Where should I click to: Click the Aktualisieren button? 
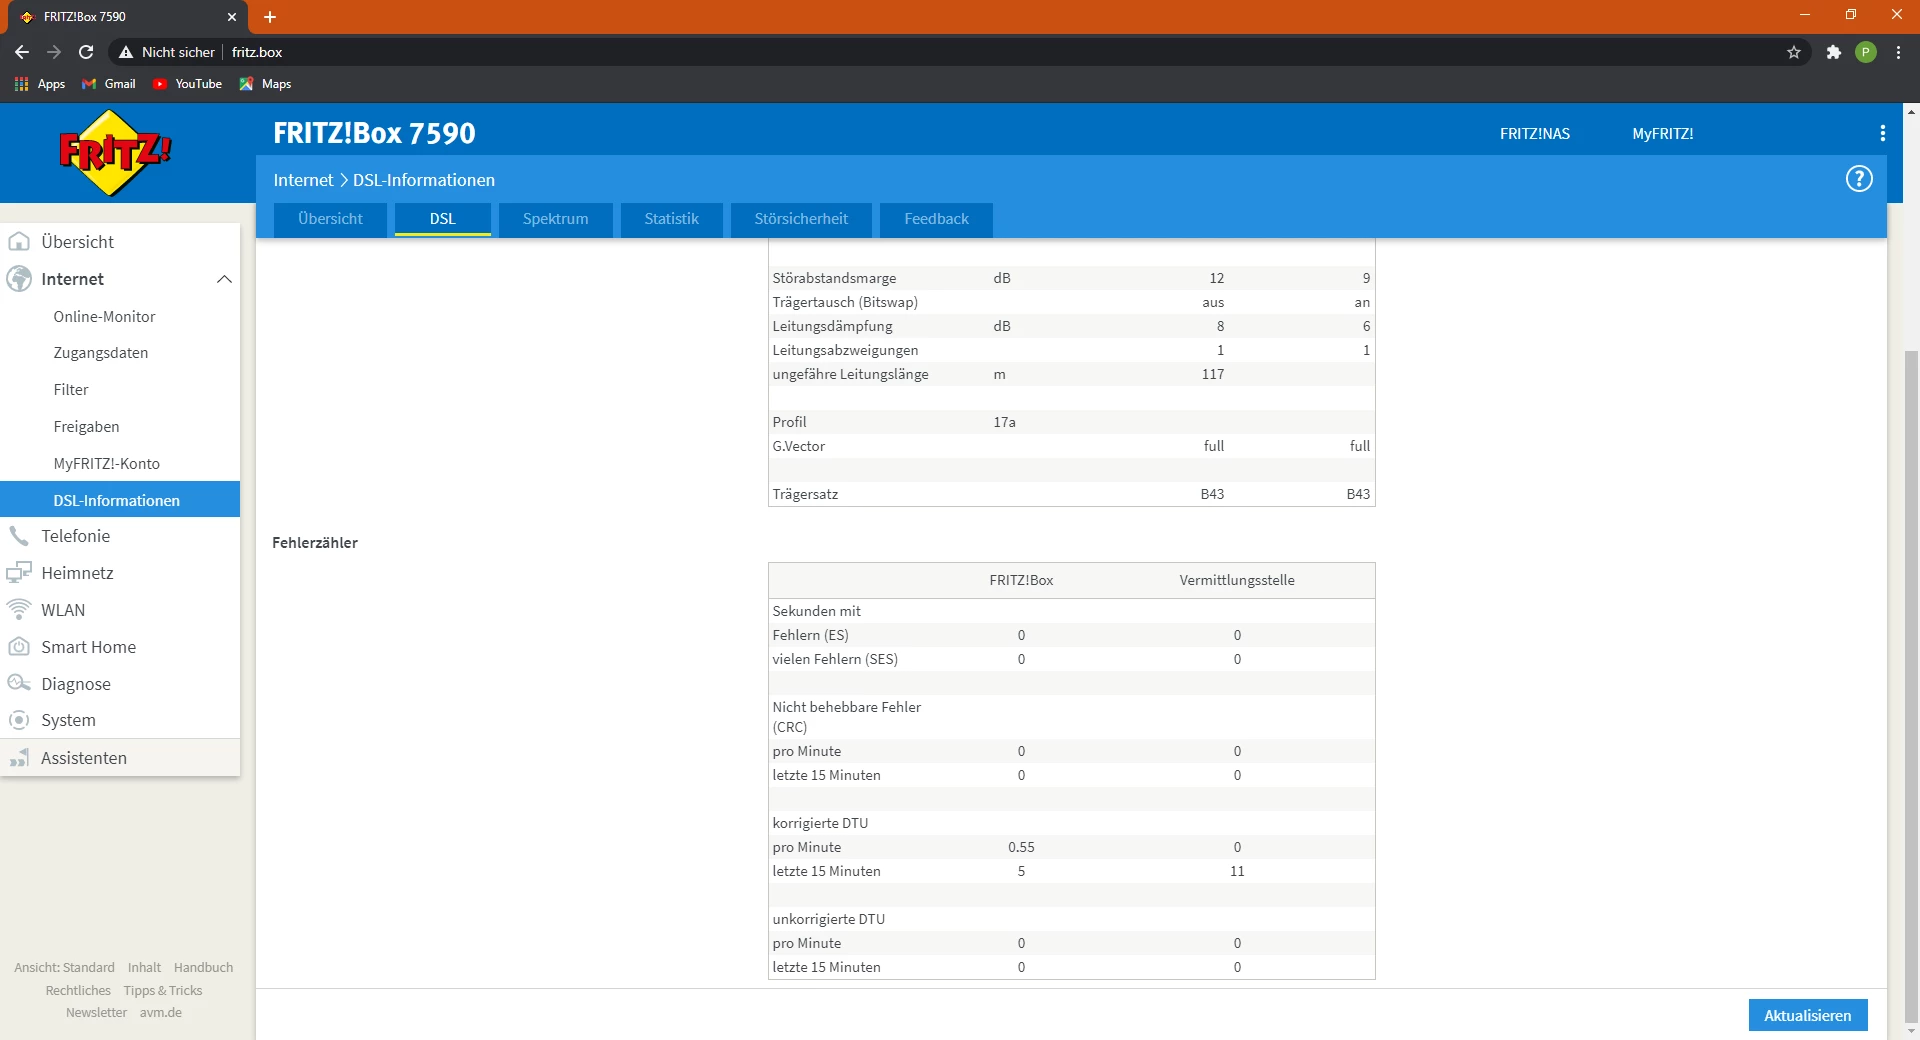click(1808, 1015)
